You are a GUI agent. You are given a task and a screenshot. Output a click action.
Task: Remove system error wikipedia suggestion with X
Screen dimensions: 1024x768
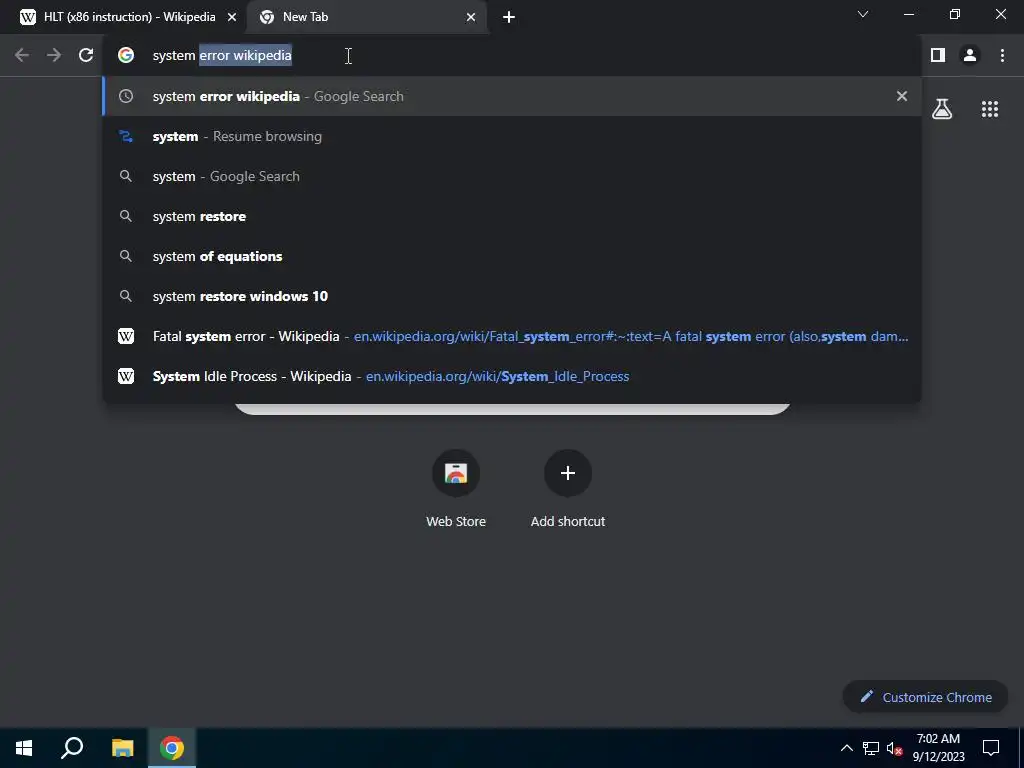click(x=902, y=96)
